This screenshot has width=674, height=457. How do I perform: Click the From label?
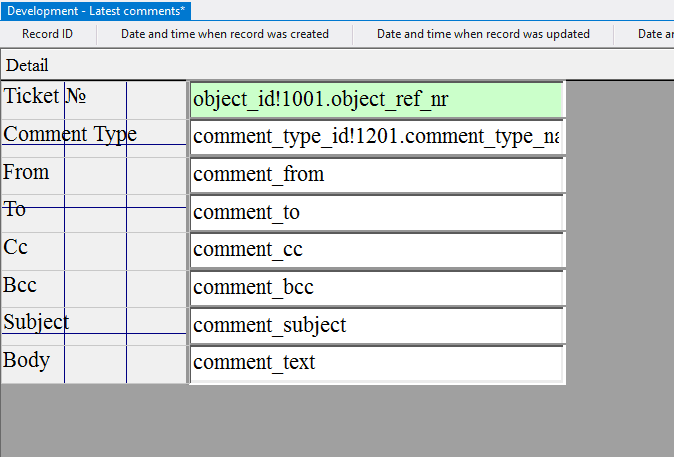(x=26, y=172)
